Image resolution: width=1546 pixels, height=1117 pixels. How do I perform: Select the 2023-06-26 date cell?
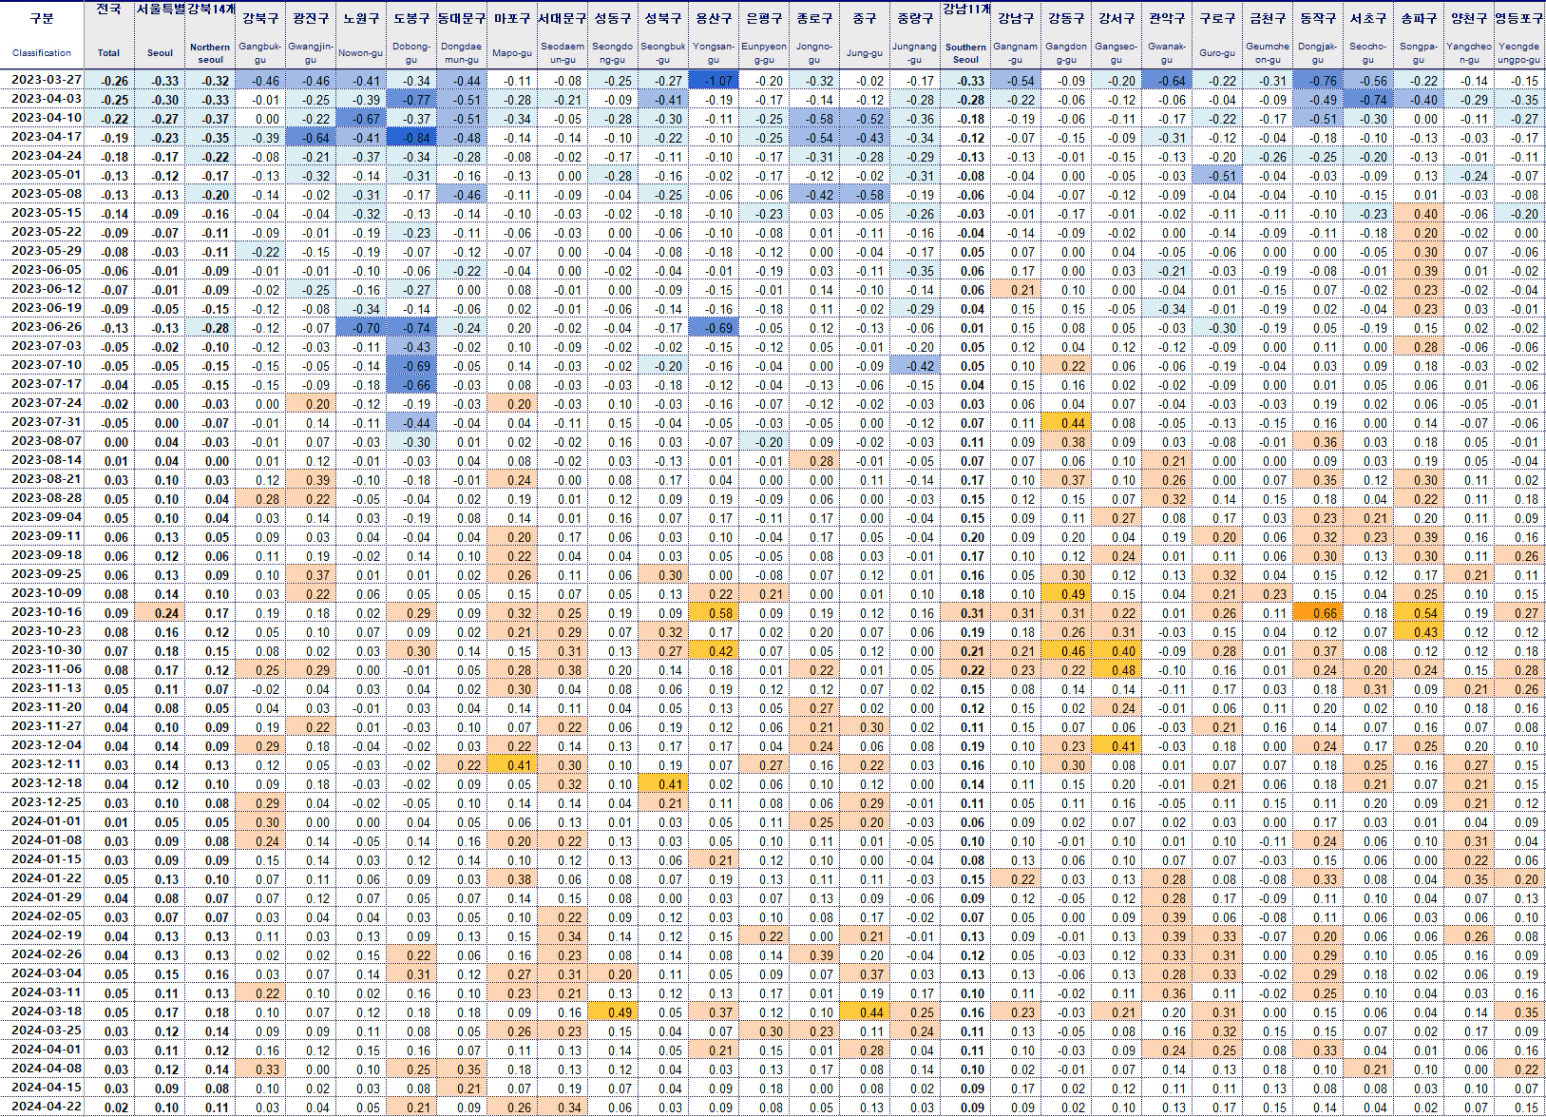click(x=42, y=327)
